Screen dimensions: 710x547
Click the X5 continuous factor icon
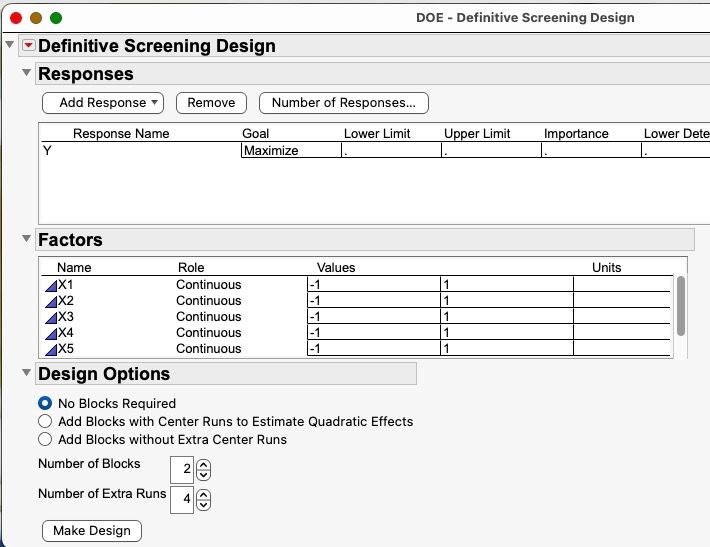click(51, 349)
